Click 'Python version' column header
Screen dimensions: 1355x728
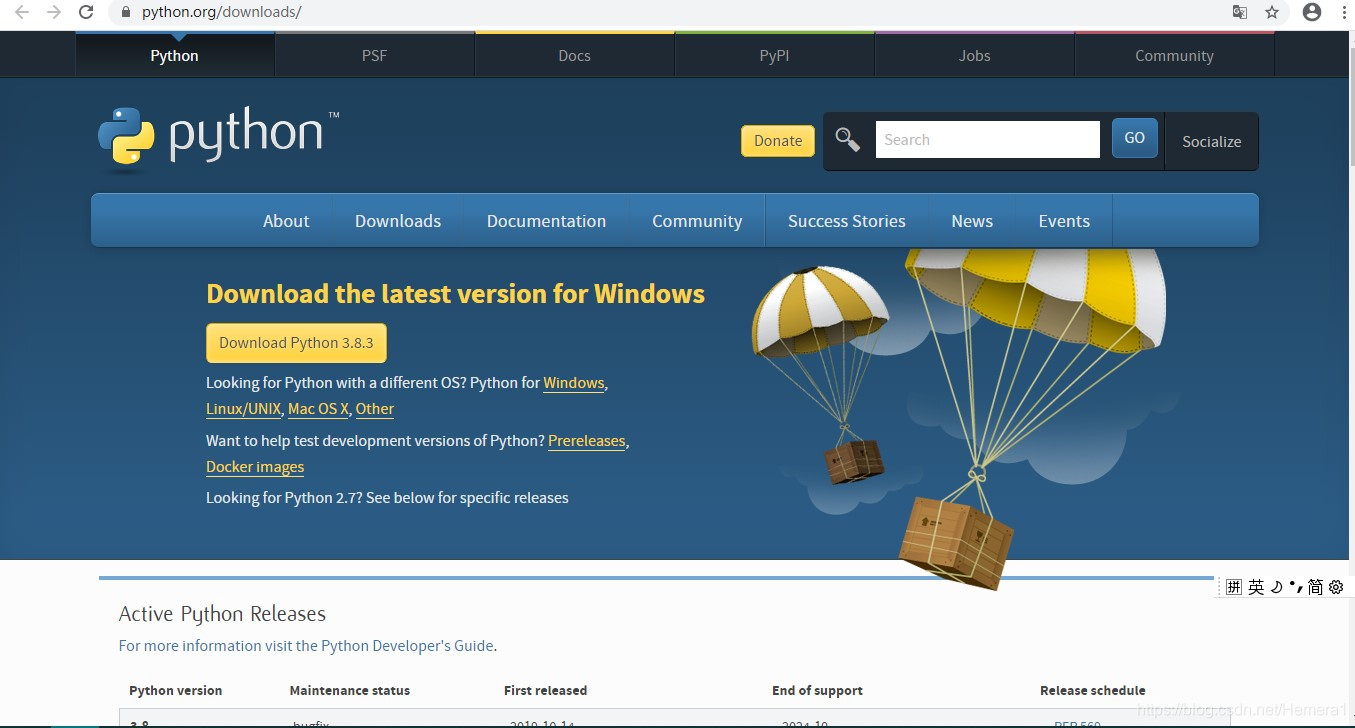coord(176,690)
